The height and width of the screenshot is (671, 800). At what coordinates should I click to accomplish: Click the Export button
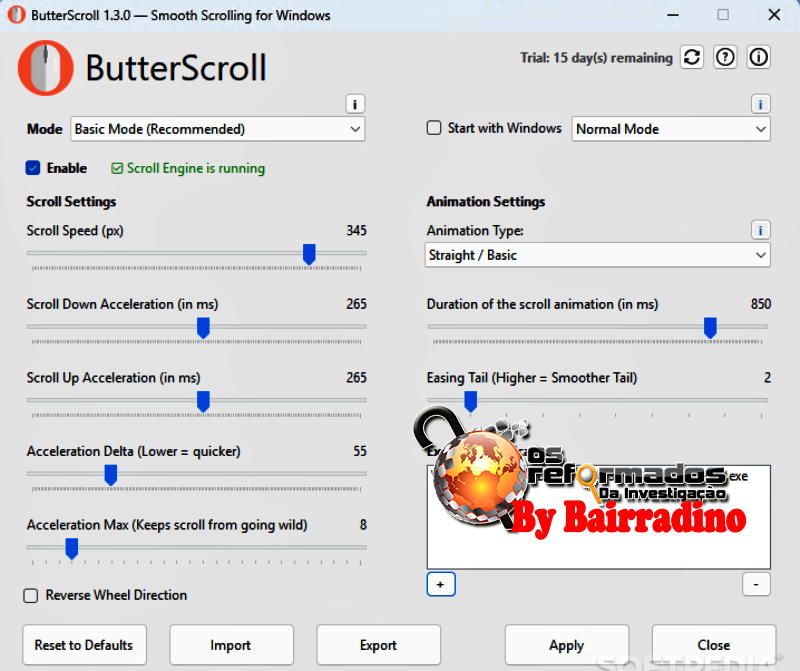pos(378,645)
